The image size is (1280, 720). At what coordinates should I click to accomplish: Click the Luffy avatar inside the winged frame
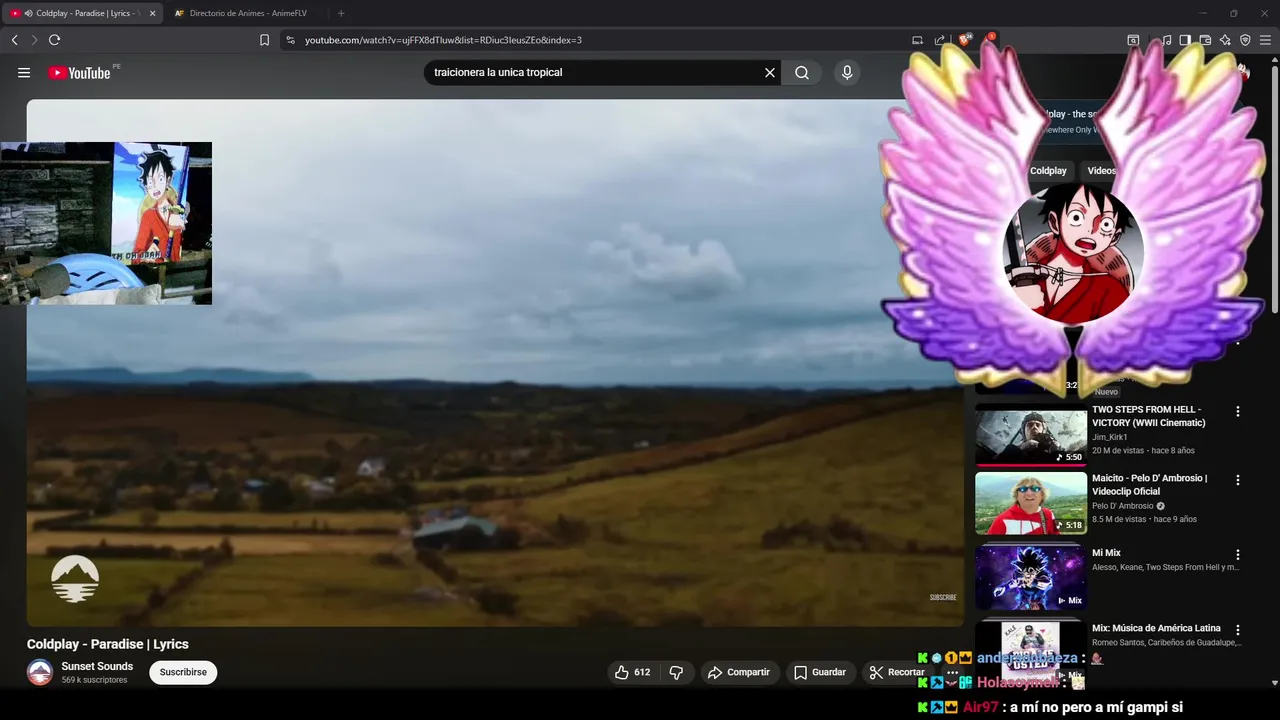(x=1073, y=253)
